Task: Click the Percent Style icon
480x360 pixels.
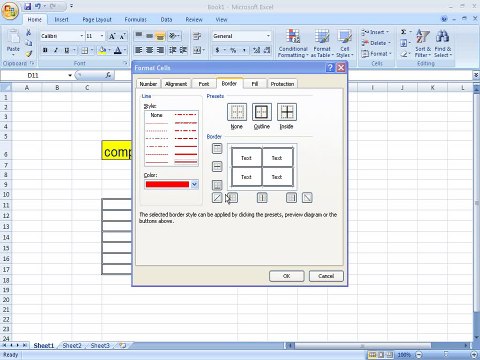Action: (233, 50)
